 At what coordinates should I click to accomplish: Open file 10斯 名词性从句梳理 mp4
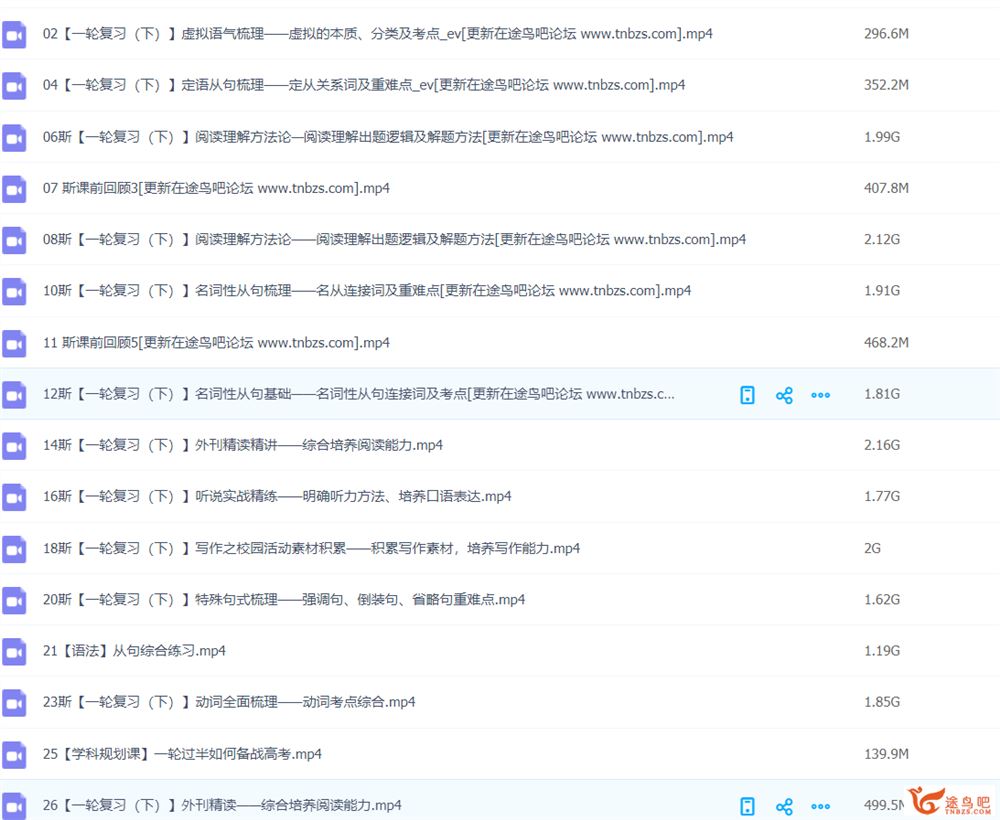[367, 291]
